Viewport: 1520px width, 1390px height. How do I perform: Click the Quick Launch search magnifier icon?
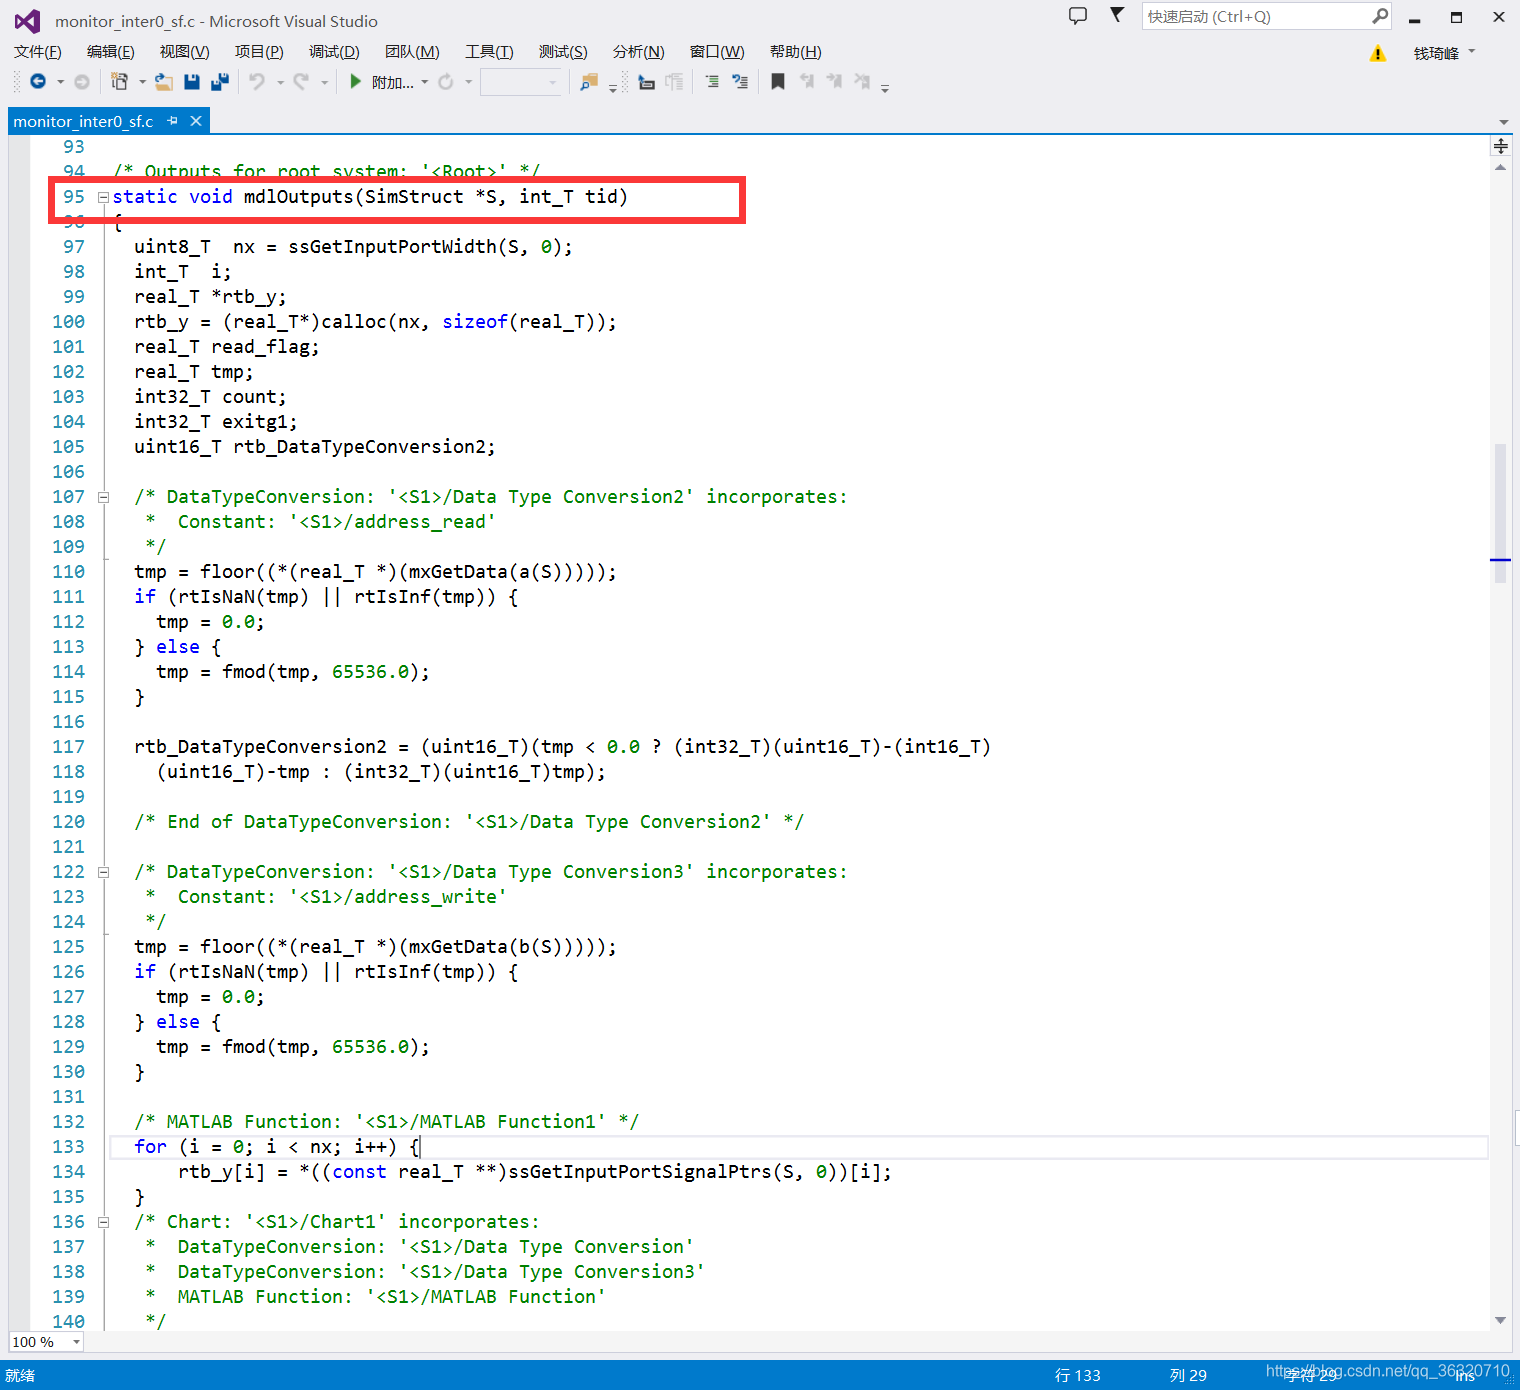[x=1380, y=16]
